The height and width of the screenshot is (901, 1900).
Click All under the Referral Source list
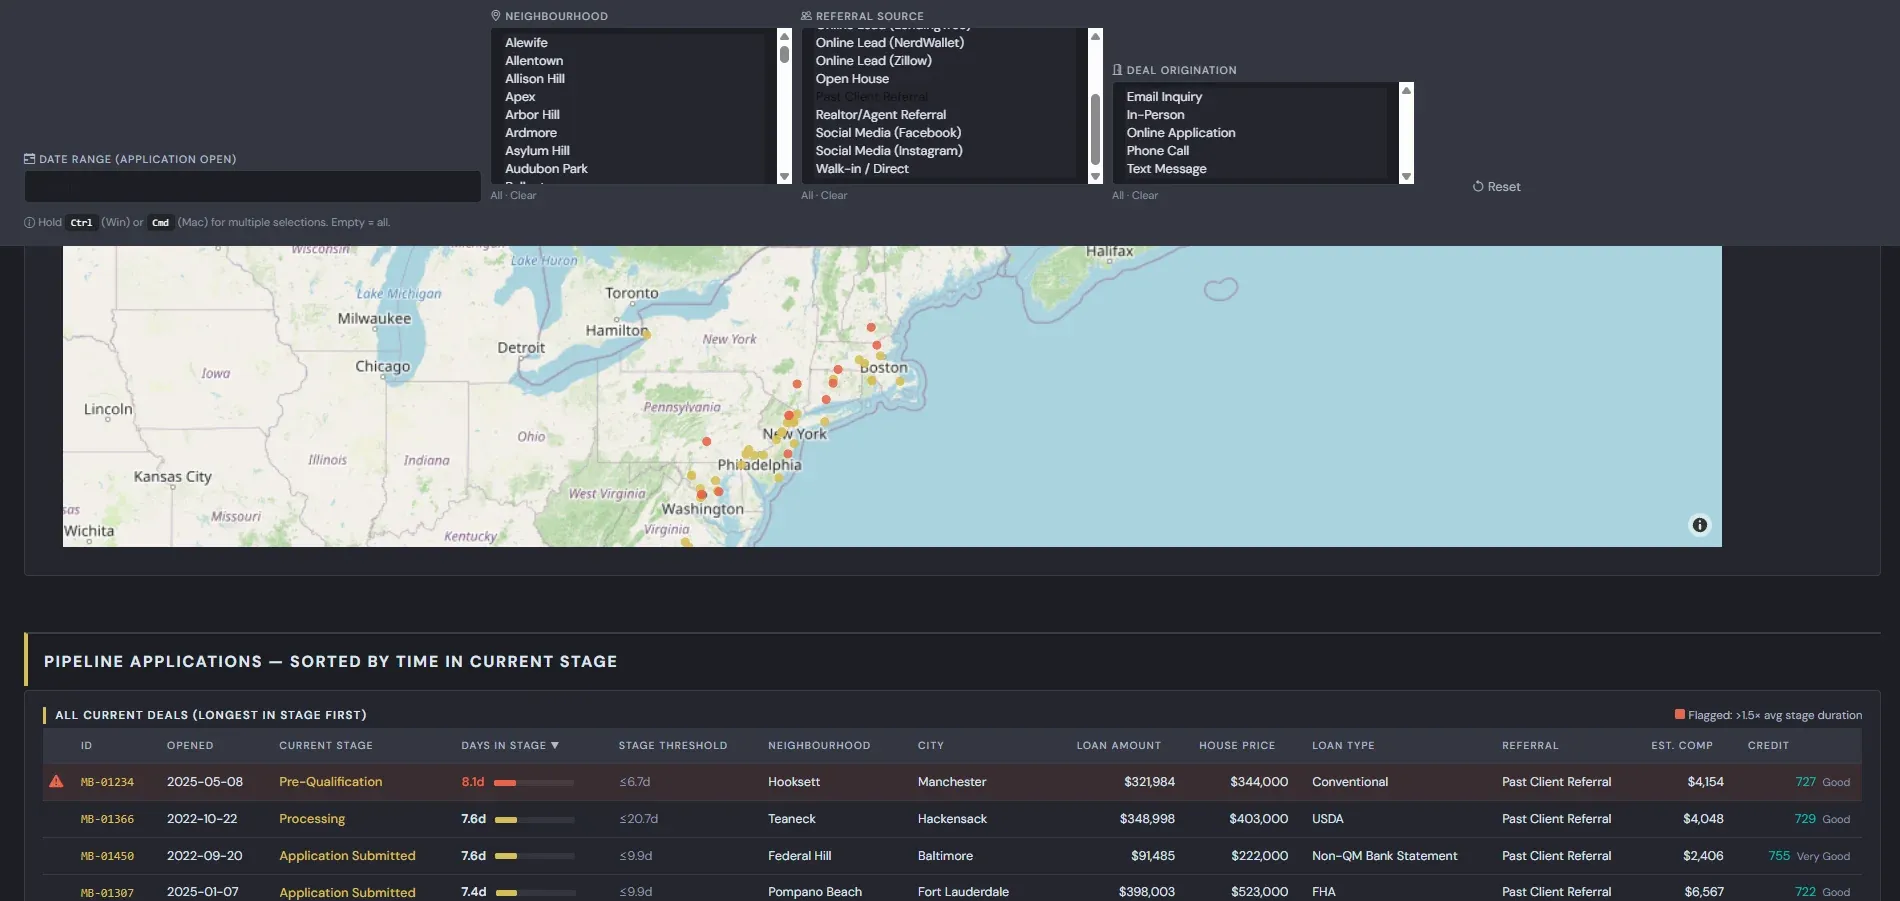click(806, 196)
